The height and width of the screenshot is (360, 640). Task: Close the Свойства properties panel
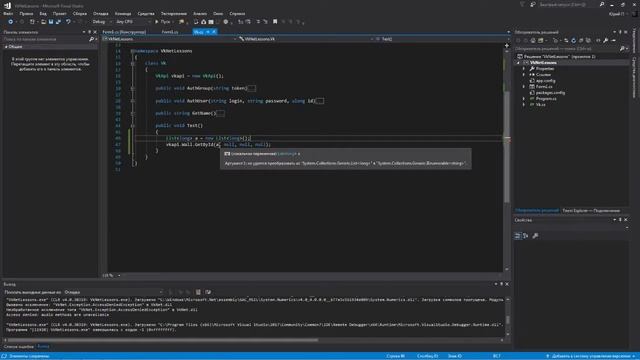click(x=626, y=220)
